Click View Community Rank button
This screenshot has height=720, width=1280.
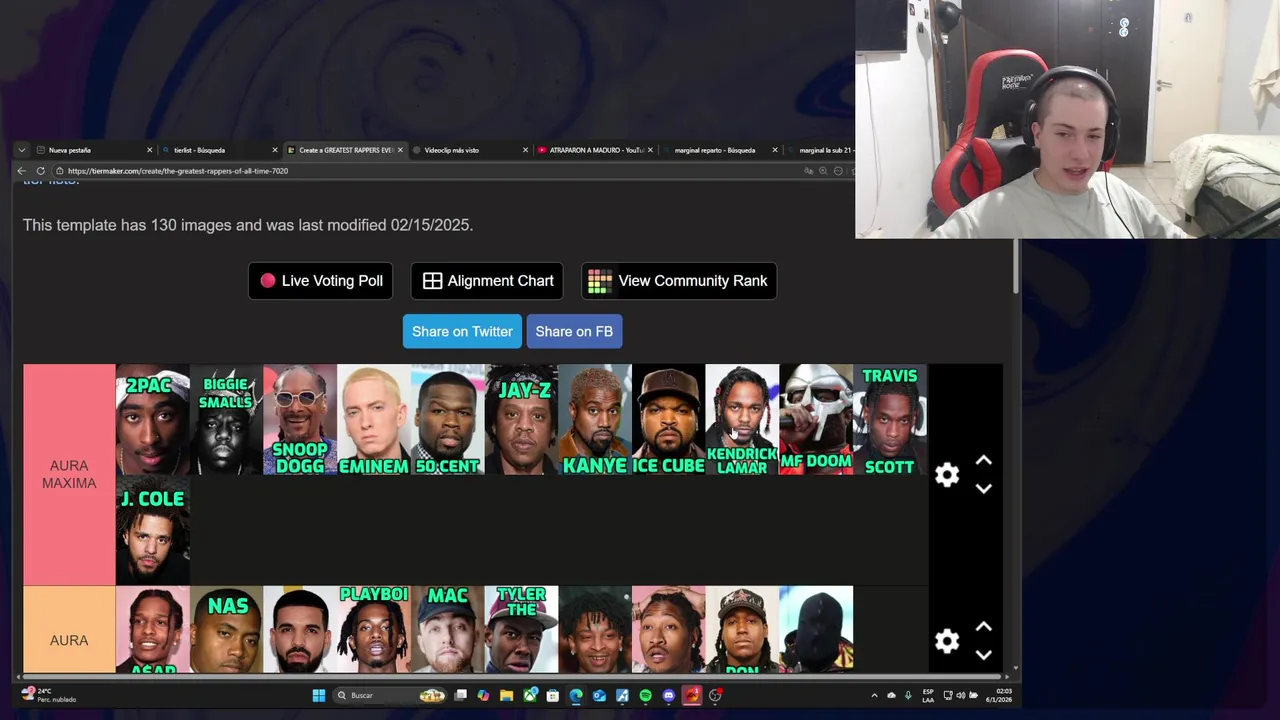click(679, 281)
